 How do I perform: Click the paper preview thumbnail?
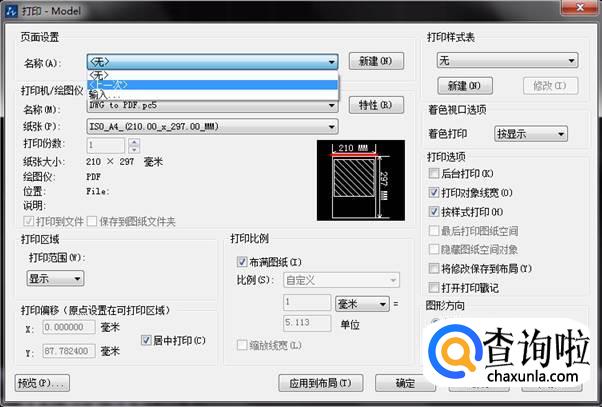(361, 180)
